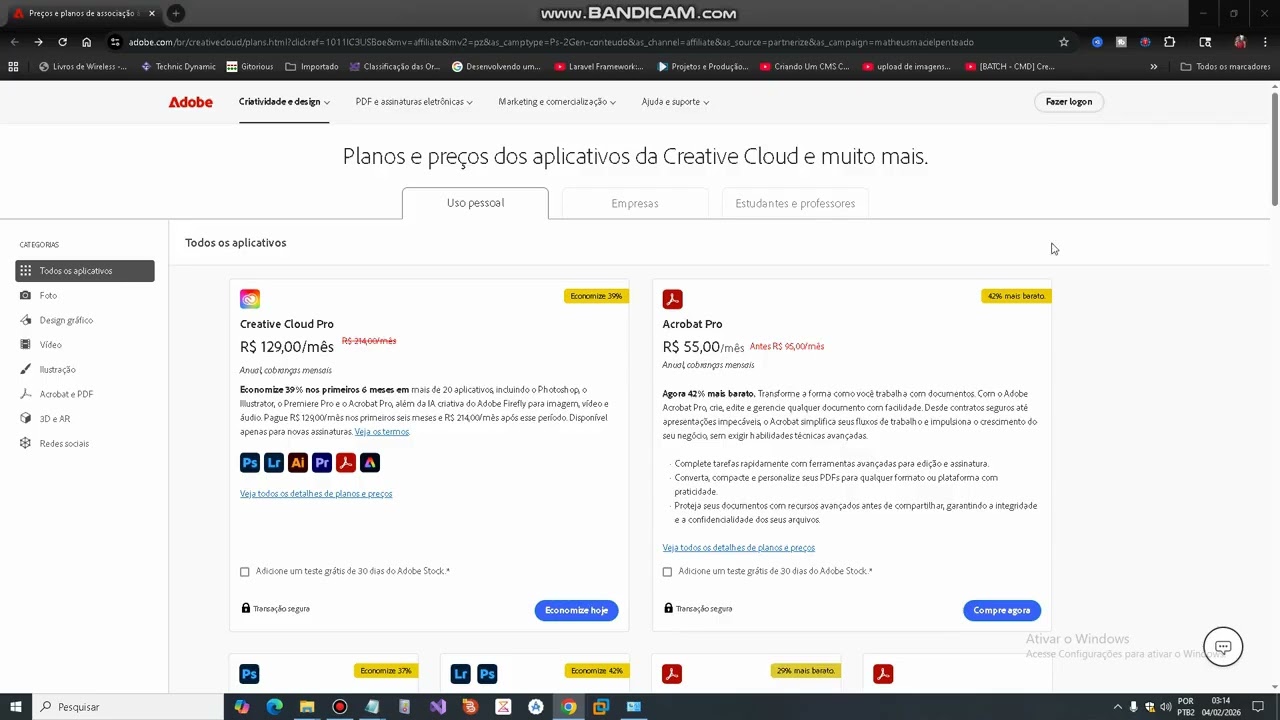This screenshot has width=1280, height=720.
Task: Show hidden system tray icons
Action: (1117, 707)
